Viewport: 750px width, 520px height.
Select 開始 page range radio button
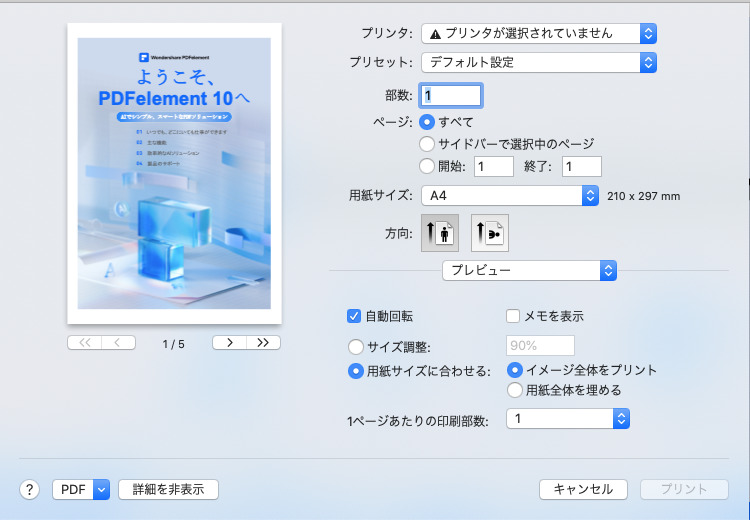pyautogui.click(x=427, y=166)
